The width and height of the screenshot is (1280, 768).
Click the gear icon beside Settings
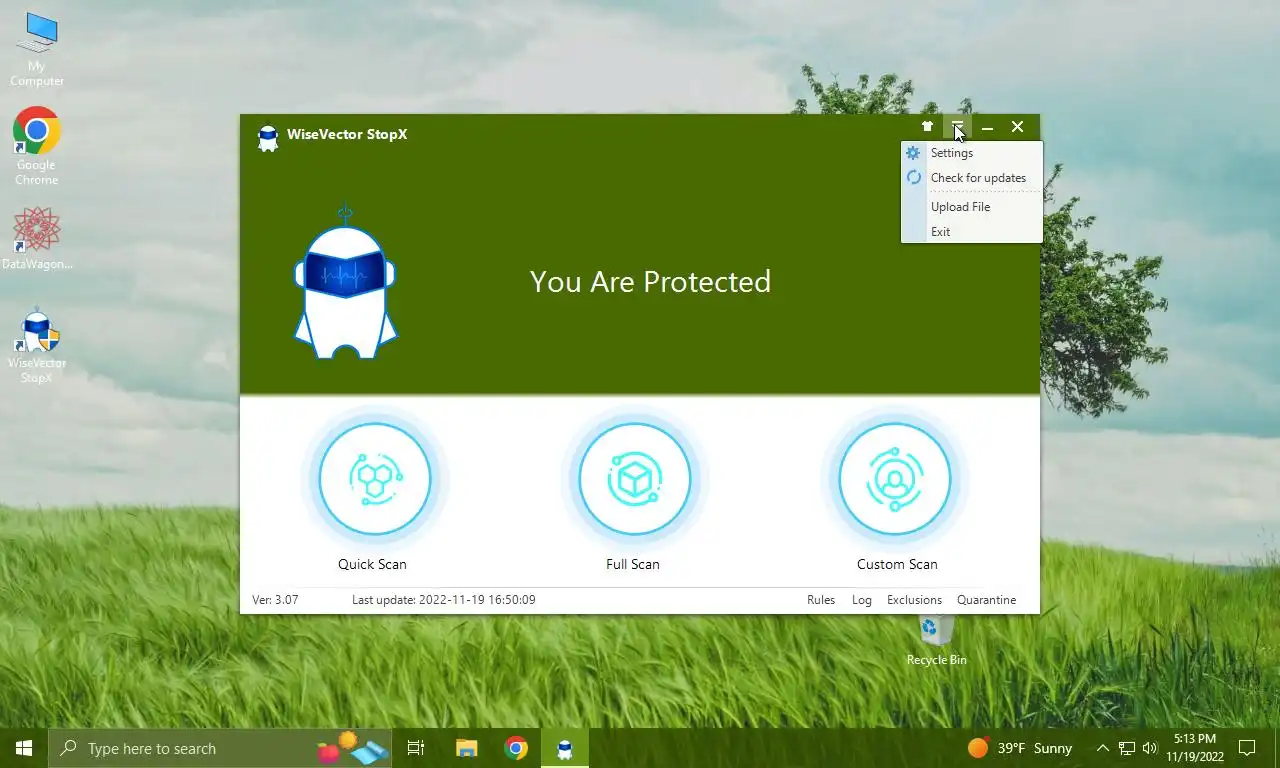(913, 153)
